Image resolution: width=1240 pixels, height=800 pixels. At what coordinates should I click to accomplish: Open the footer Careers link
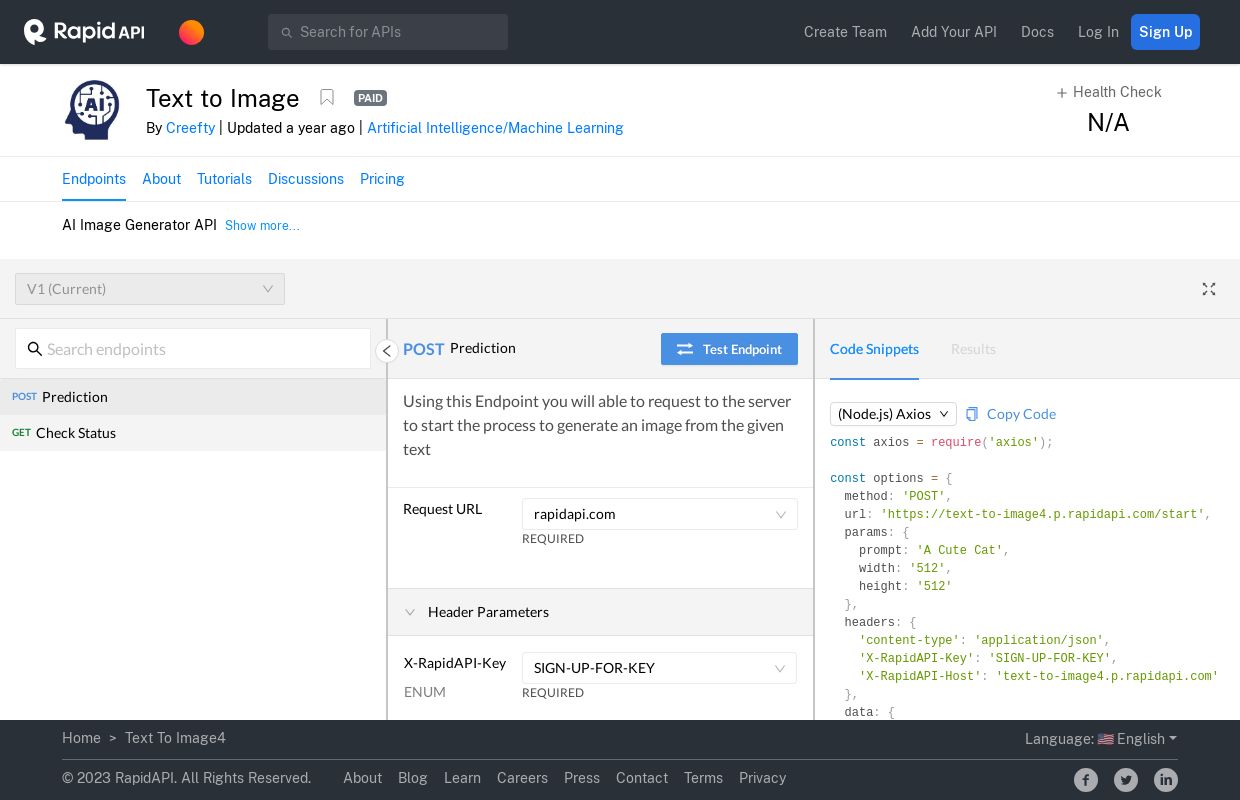point(522,778)
